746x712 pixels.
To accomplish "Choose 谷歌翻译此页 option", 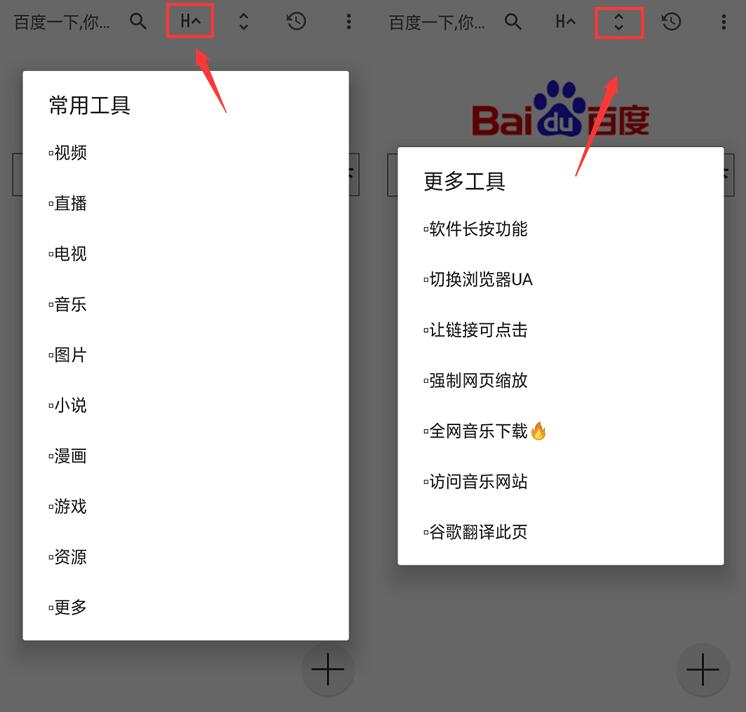I will tap(475, 532).
